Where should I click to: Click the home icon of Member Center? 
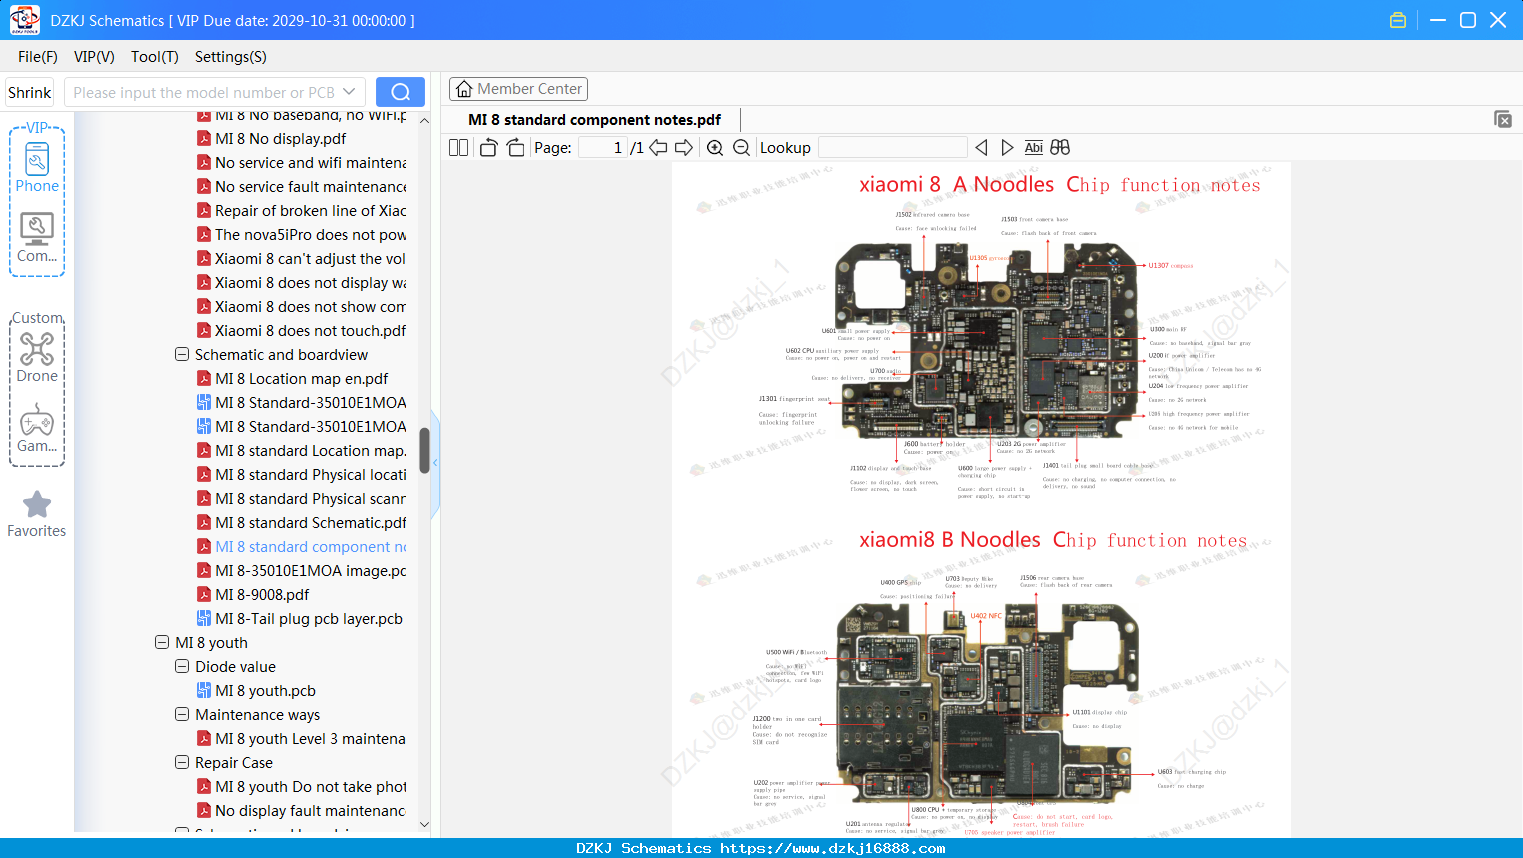pyautogui.click(x=464, y=89)
